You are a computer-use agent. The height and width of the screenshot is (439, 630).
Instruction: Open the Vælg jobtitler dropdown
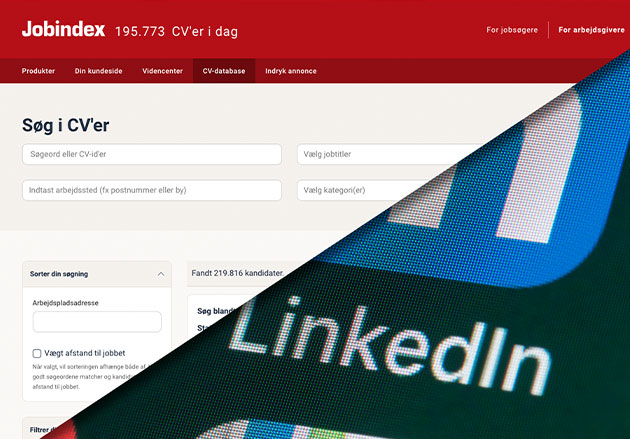pyautogui.click(x=380, y=154)
